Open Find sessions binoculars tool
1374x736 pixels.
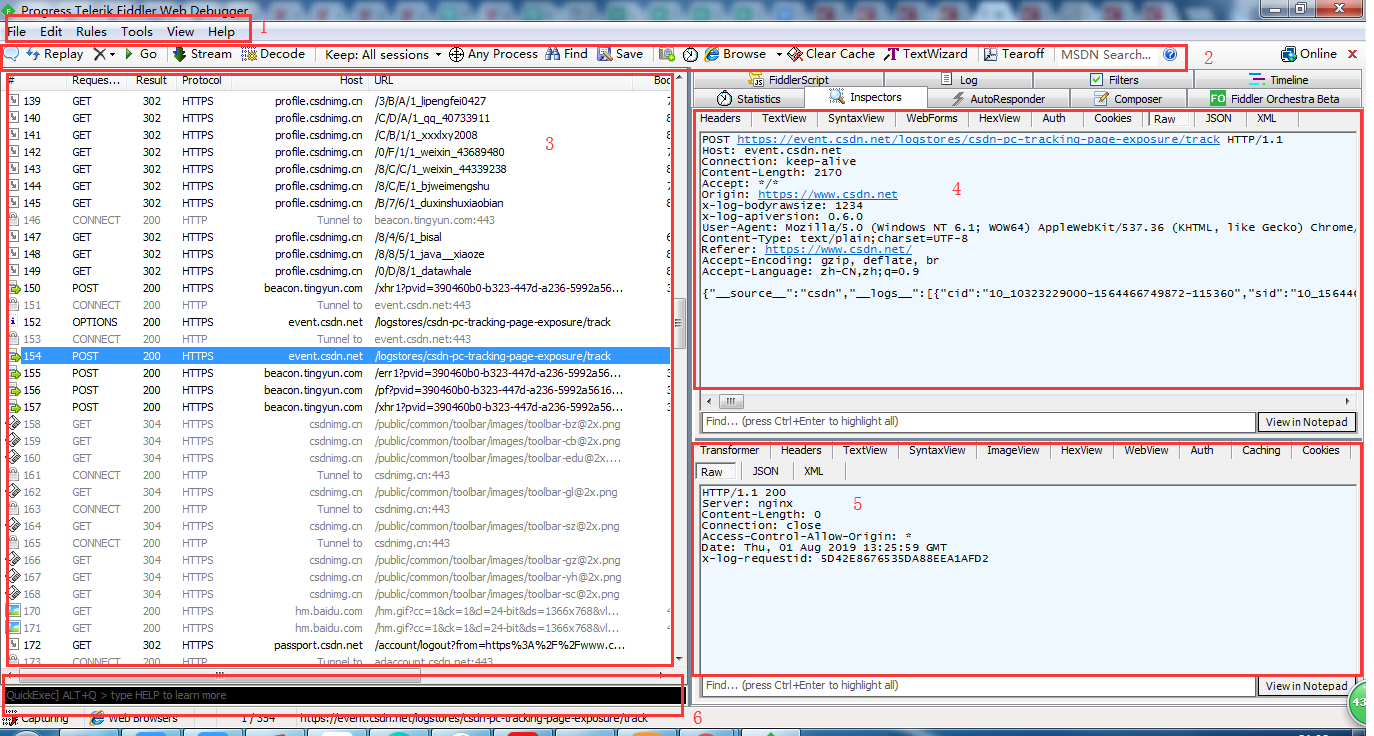pyautogui.click(x=566, y=54)
